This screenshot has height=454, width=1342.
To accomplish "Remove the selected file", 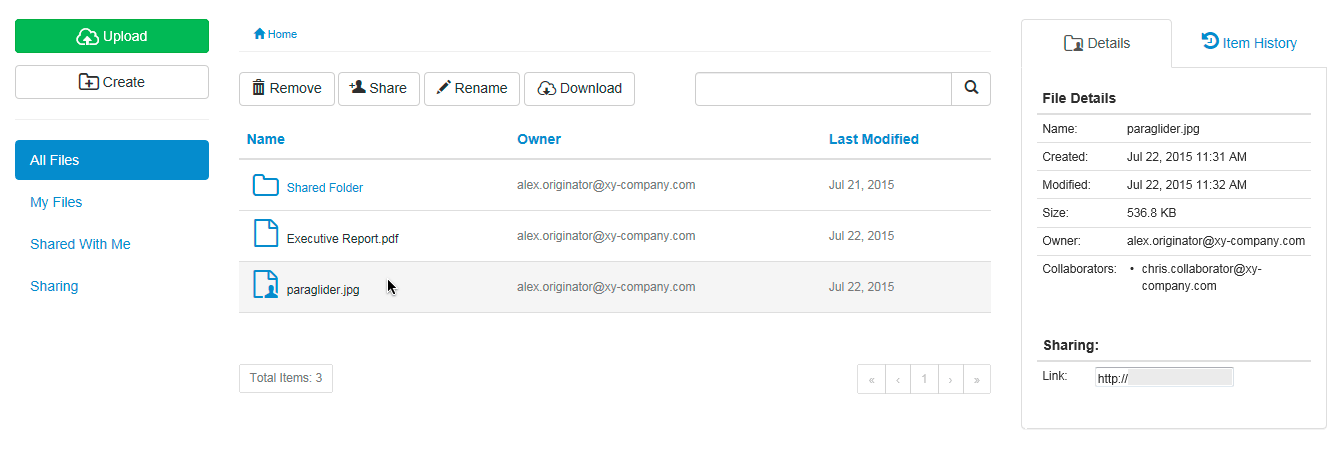I will (x=287, y=88).
